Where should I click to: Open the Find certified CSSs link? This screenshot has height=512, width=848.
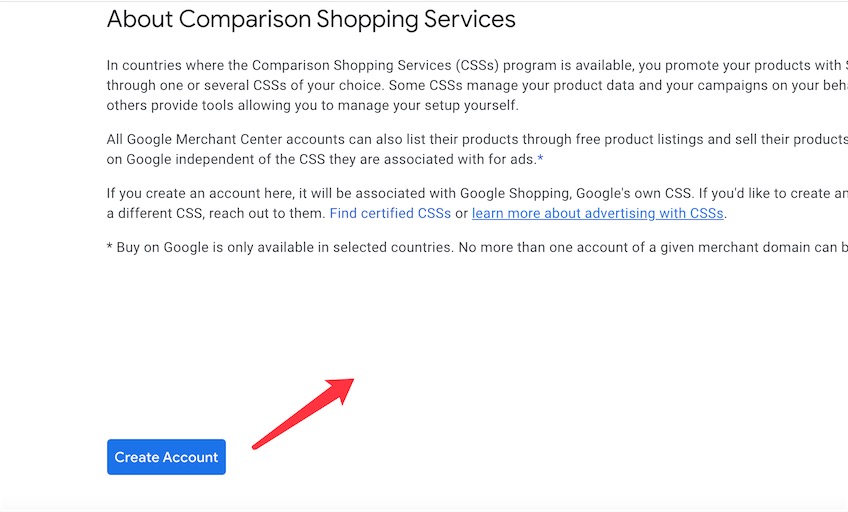pos(390,213)
